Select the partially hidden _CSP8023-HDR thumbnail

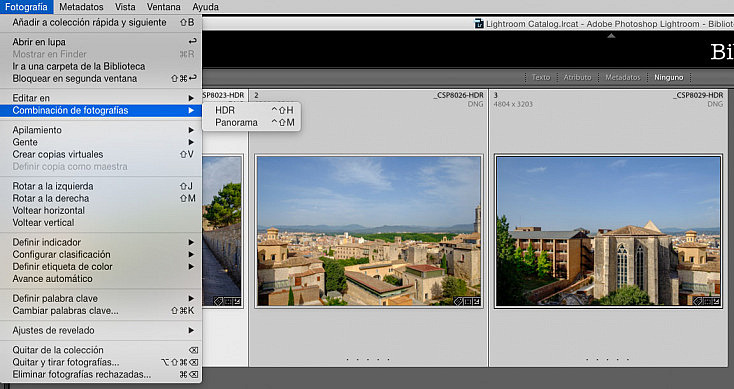pyautogui.click(x=222, y=231)
